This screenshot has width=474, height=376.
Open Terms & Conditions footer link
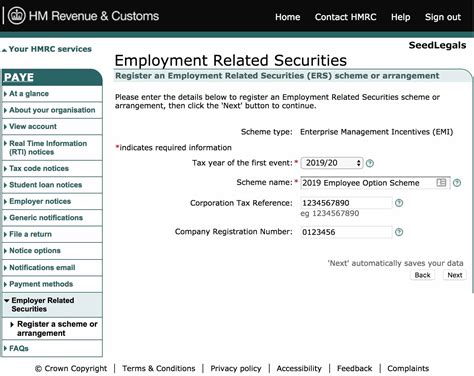pyautogui.click(x=159, y=368)
